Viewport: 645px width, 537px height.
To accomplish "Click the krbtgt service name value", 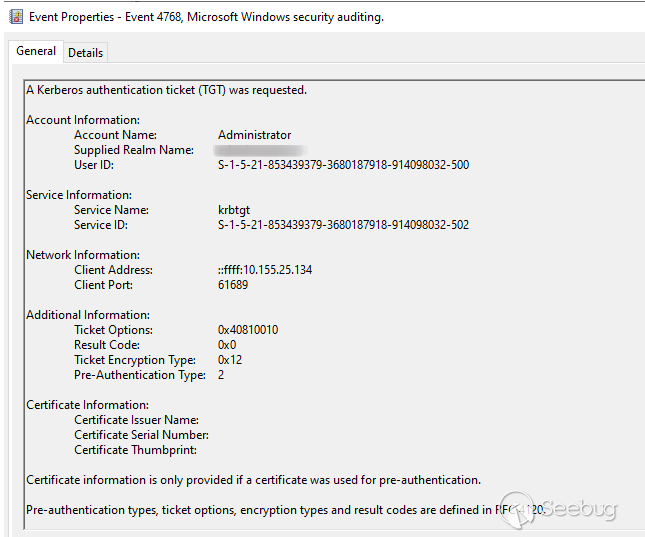I will 233,210.
